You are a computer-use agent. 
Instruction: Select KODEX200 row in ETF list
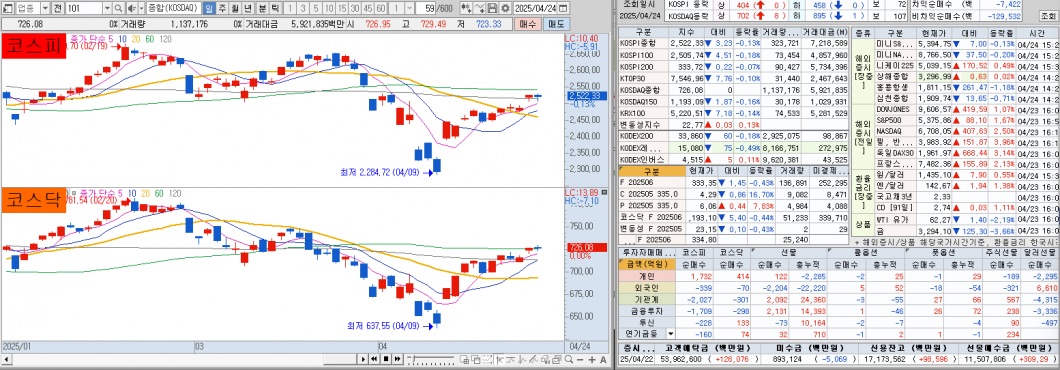[733, 136]
